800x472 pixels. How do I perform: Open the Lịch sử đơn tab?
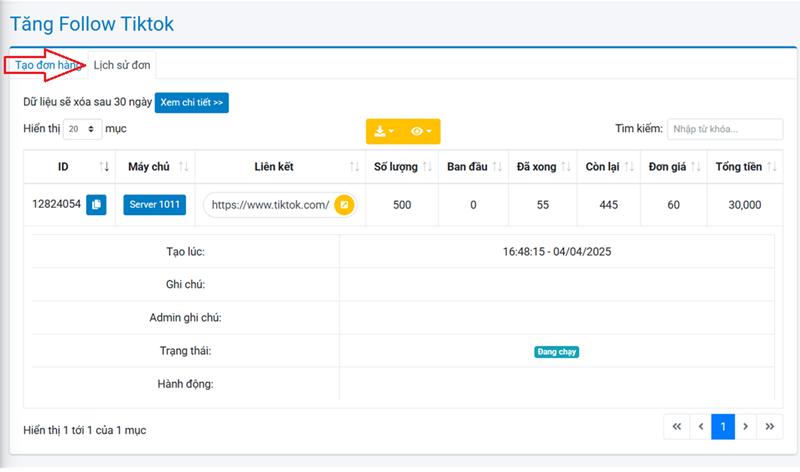(x=122, y=65)
